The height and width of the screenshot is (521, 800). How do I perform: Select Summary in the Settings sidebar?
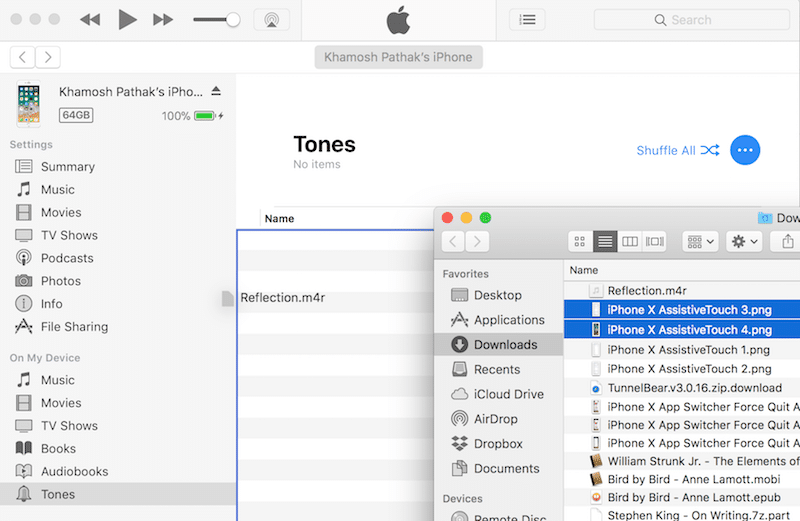pos(67,167)
